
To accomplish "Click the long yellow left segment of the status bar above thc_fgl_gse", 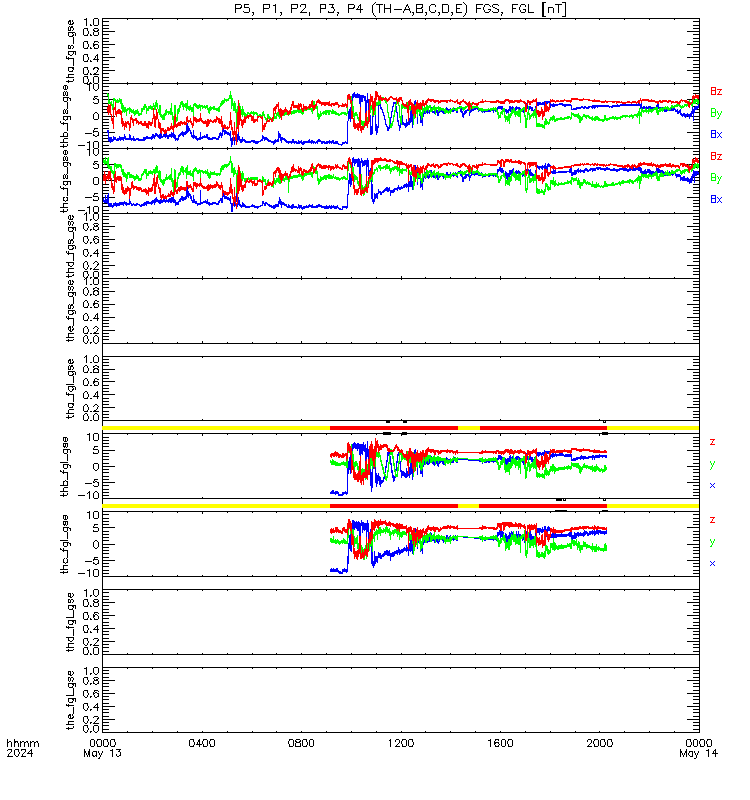I will point(216,506).
